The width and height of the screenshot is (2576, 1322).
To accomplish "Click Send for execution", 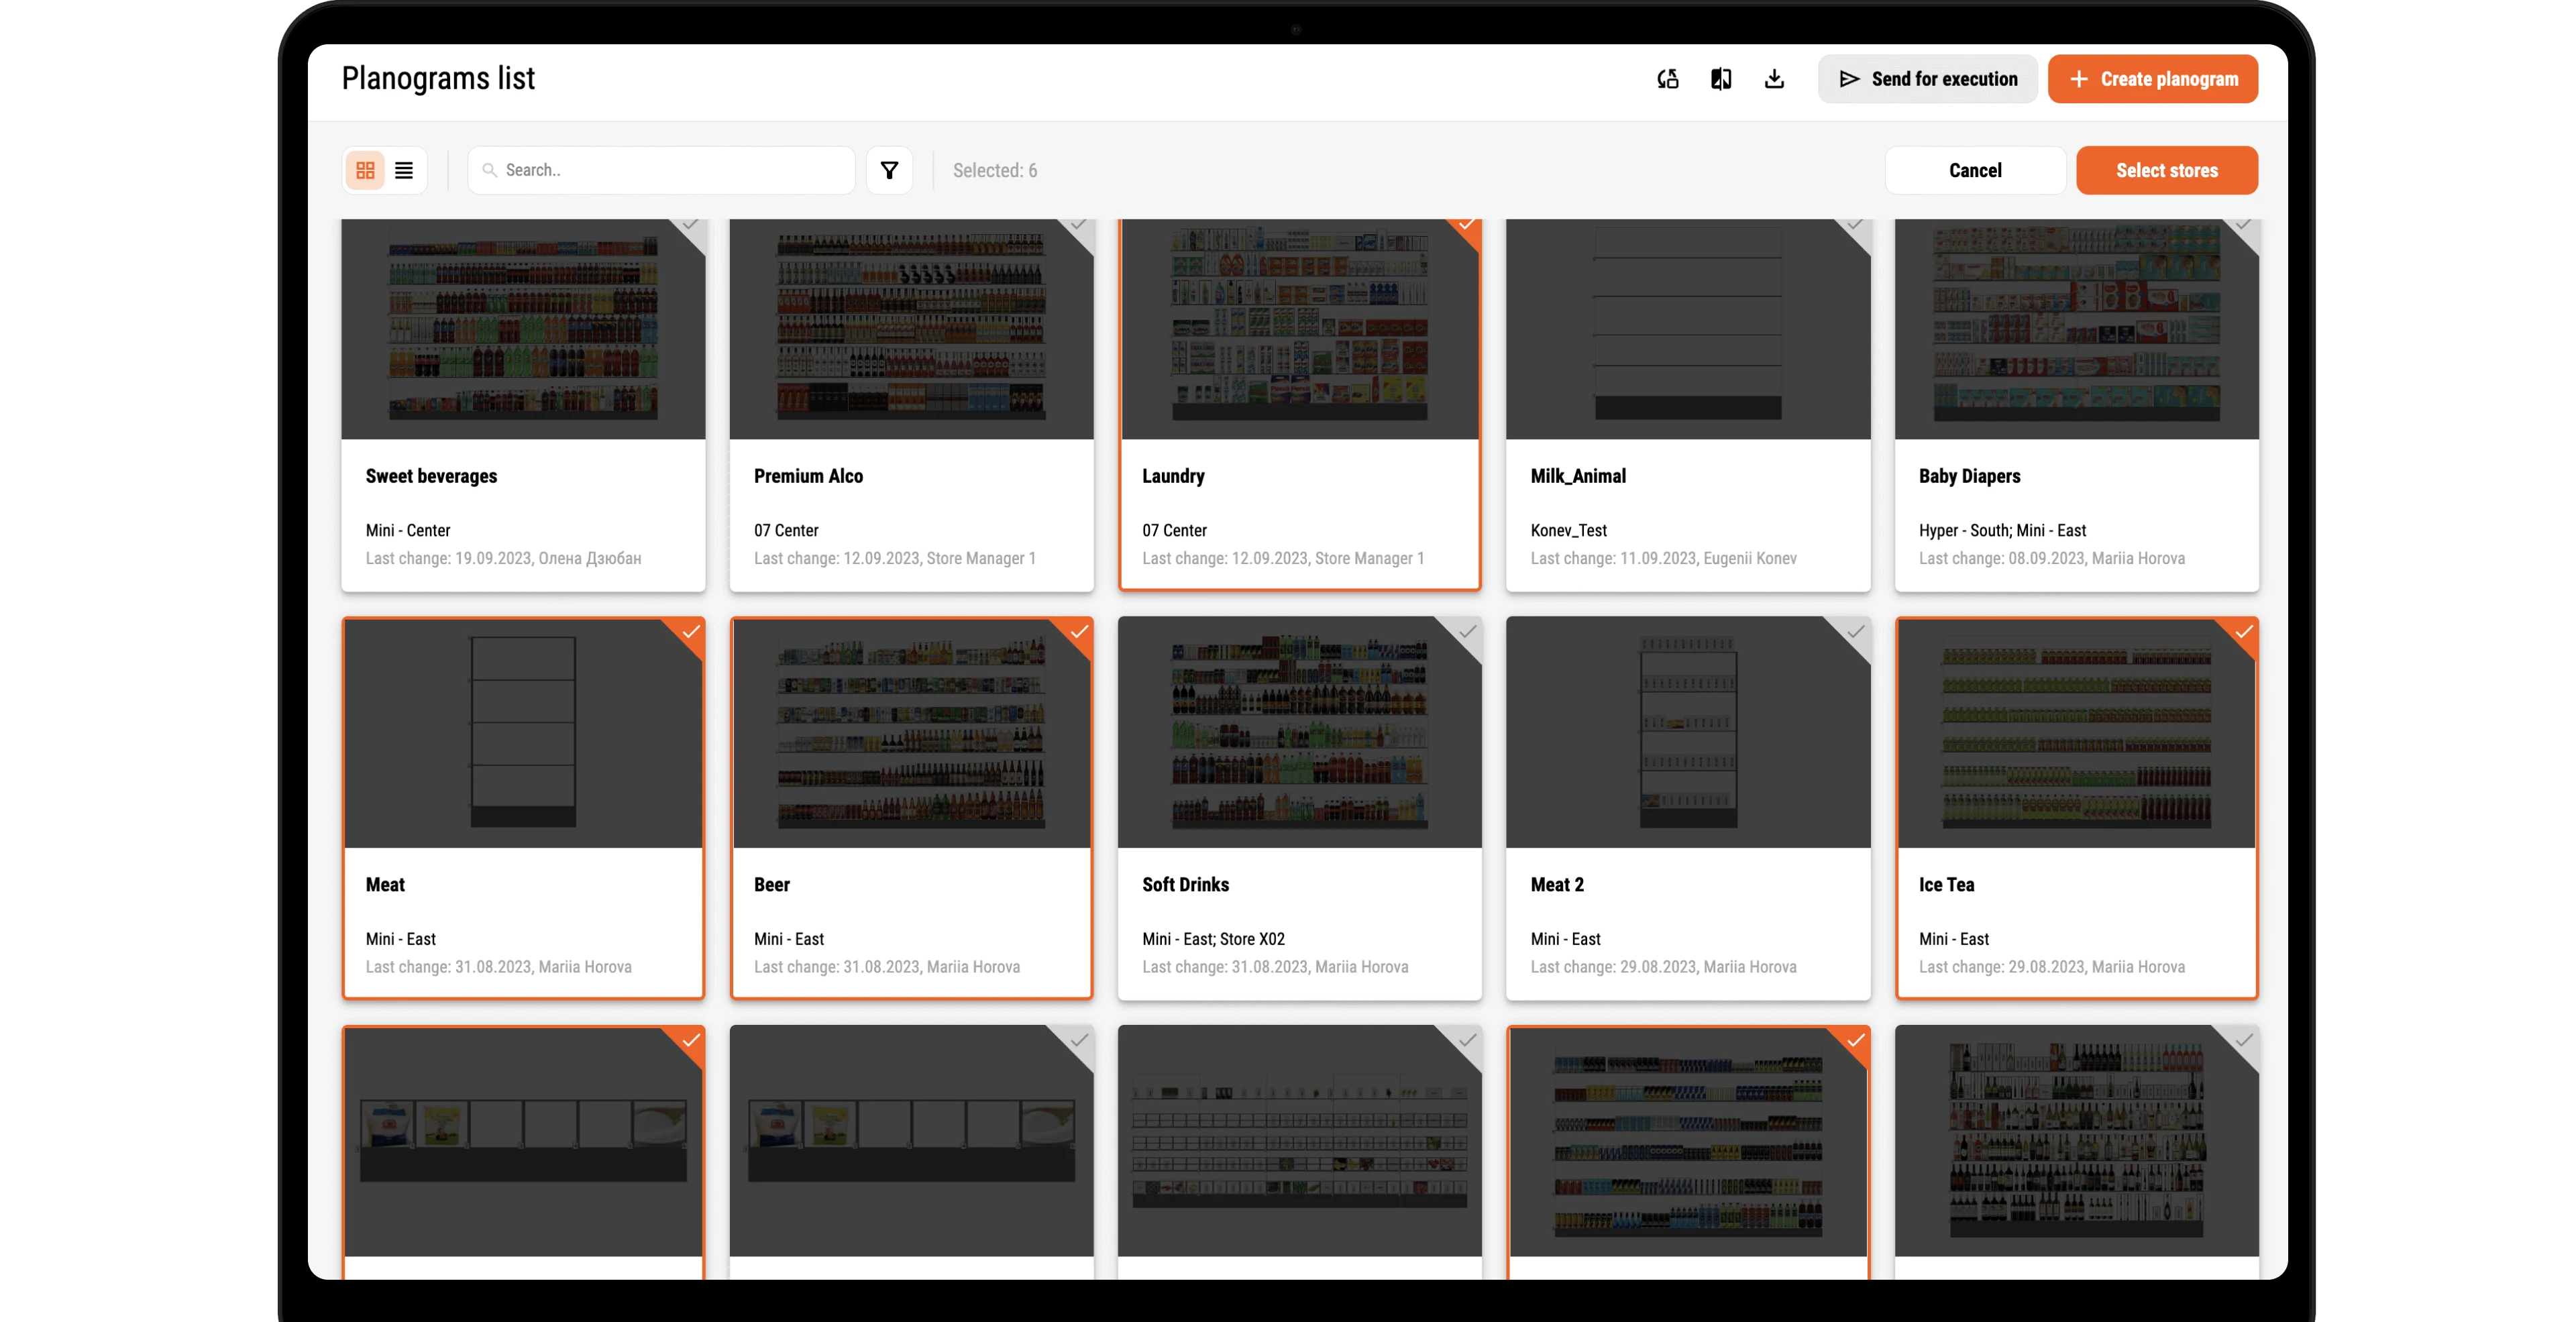I will pos(1927,78).
